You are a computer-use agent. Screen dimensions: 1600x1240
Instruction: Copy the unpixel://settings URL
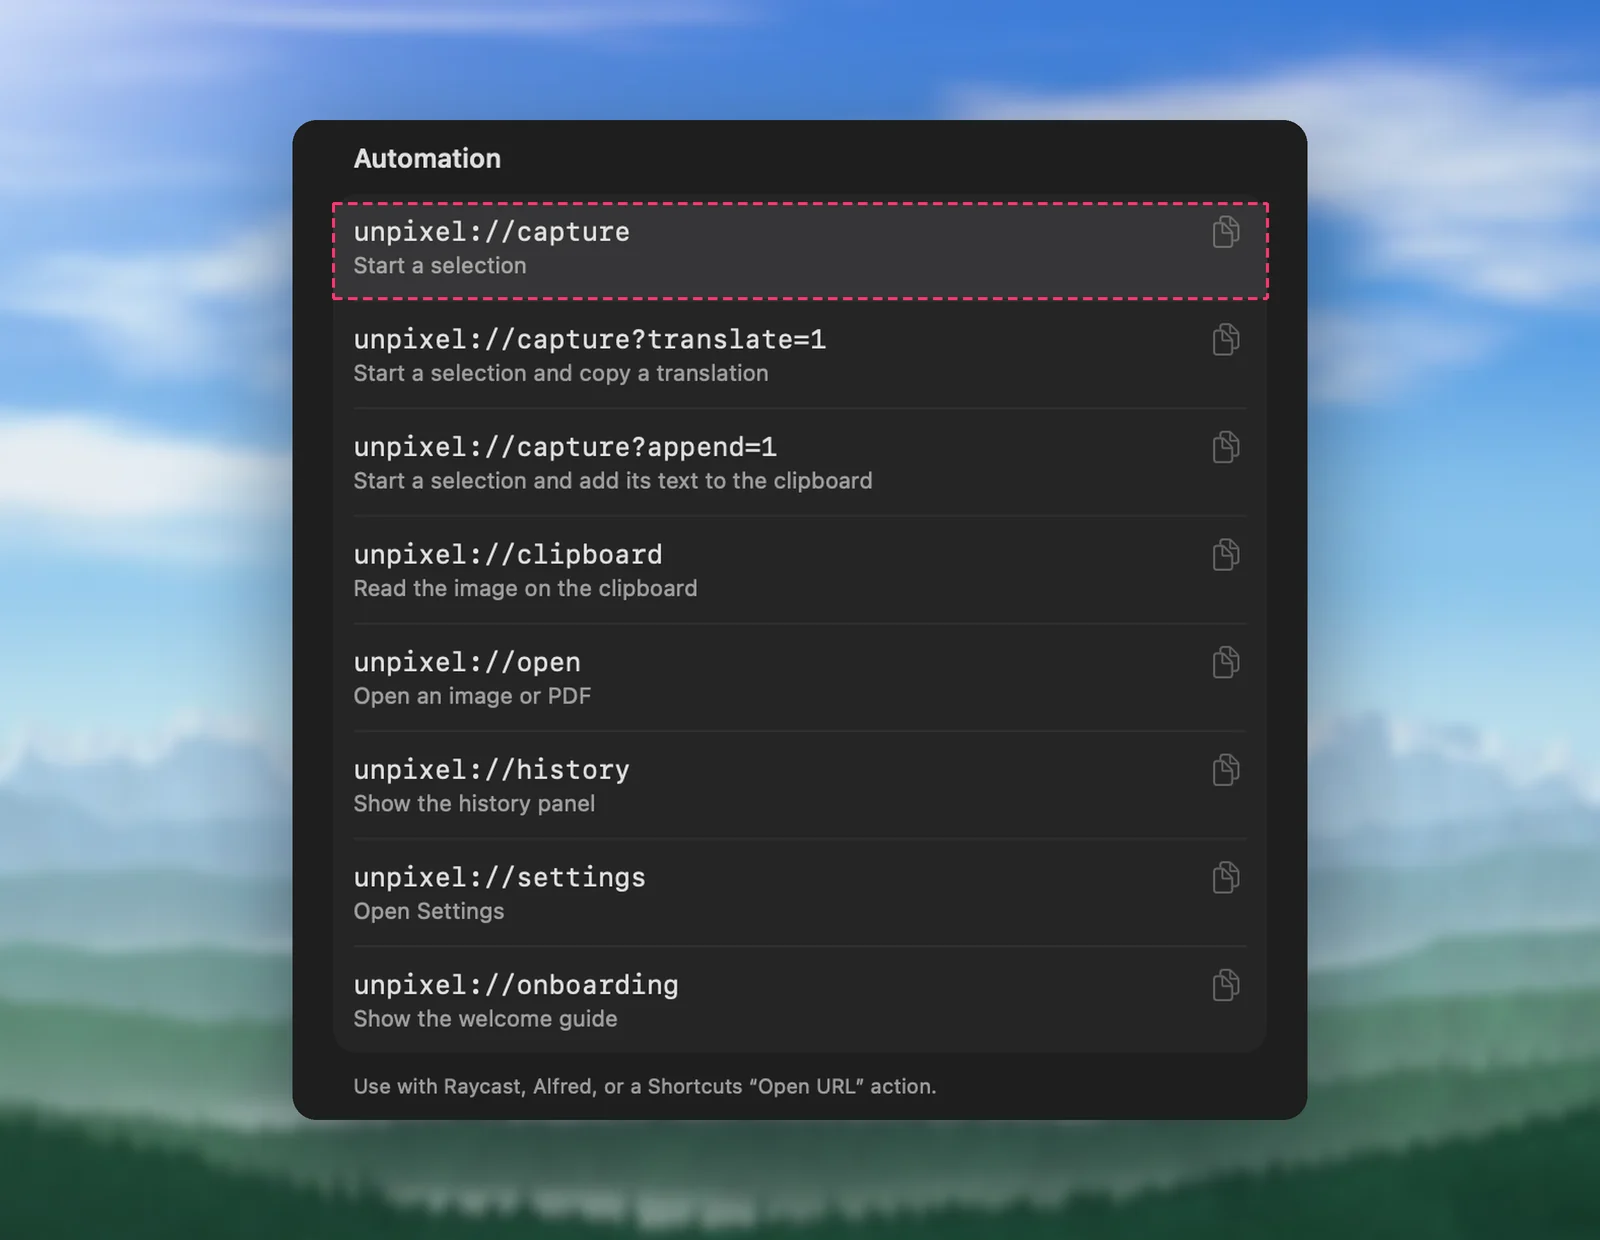point(1226,878)
